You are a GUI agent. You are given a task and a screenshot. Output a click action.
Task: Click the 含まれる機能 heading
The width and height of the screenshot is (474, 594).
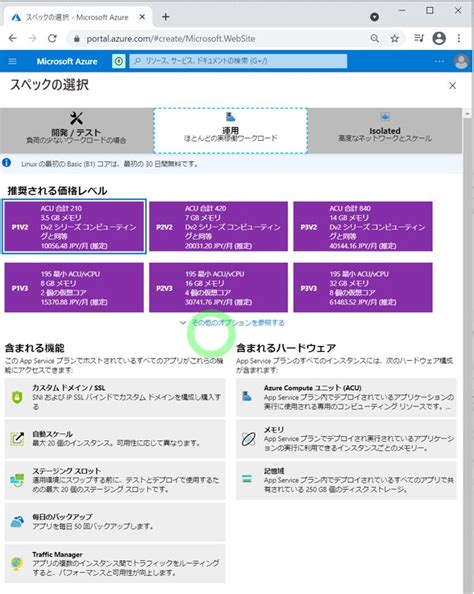[34, 348]
